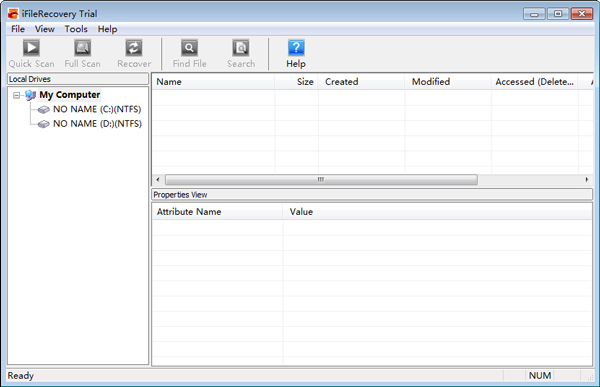Click the NUM indicator in status bar
Image resolution: width=600 pixels, height=387 pixels.
[x=540, y=376]
